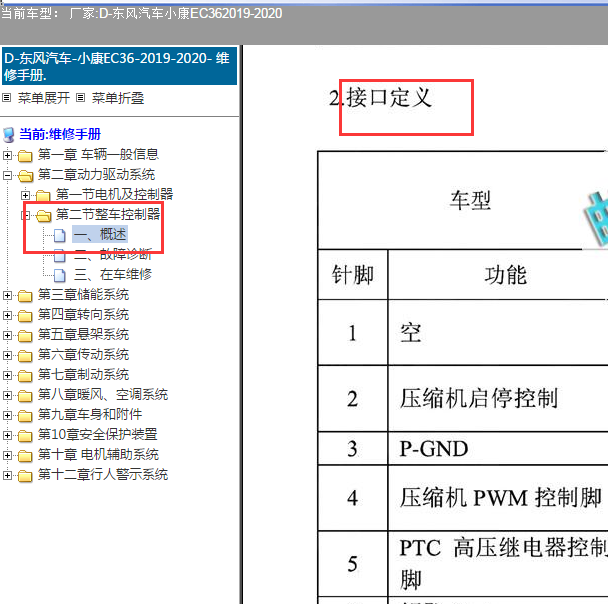
Task: Select 第十二章行人警示系统 tree label
Action: pos(103,475)
